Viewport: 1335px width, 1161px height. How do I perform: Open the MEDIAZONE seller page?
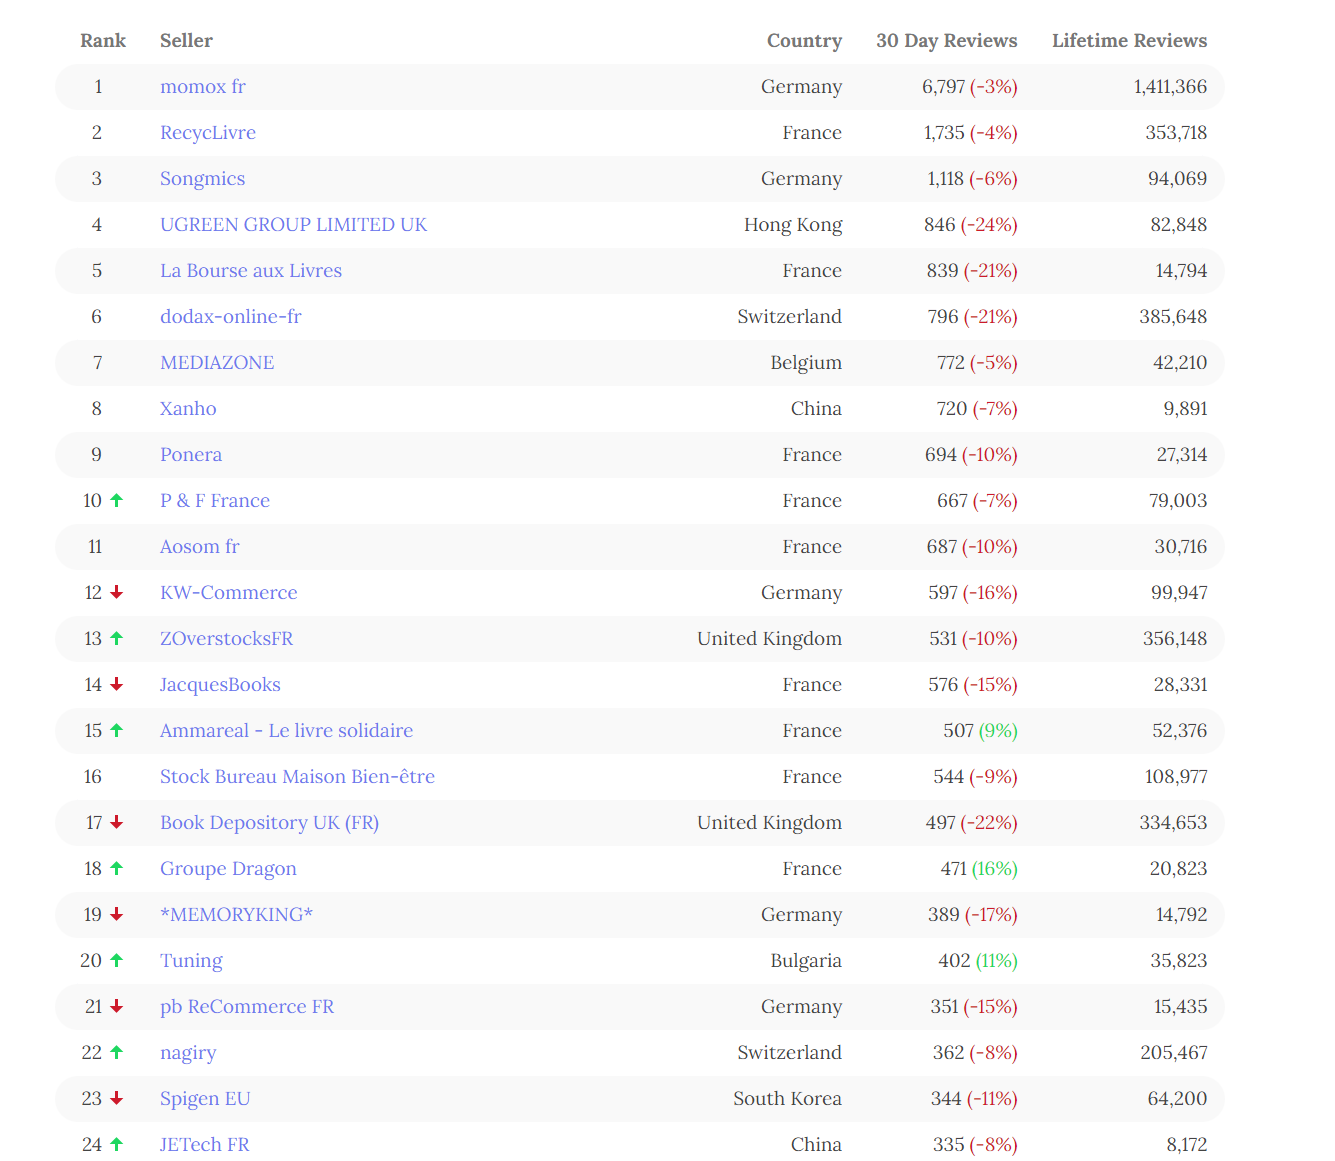(217, 363)
